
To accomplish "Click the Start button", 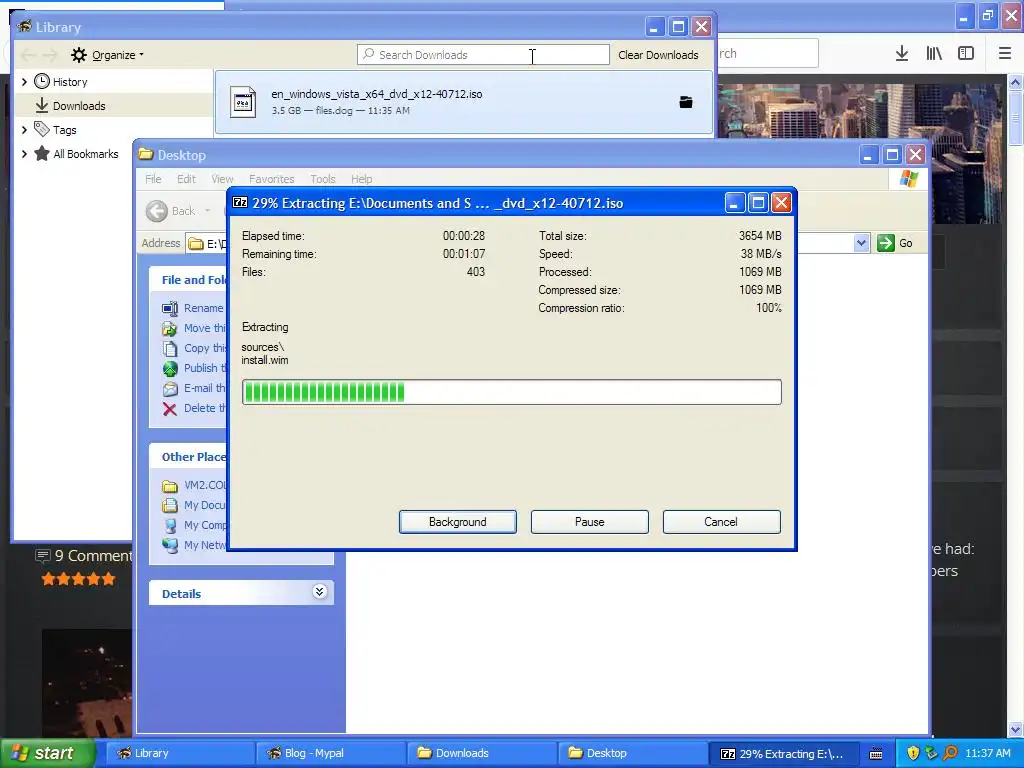I will pos(47,753).
